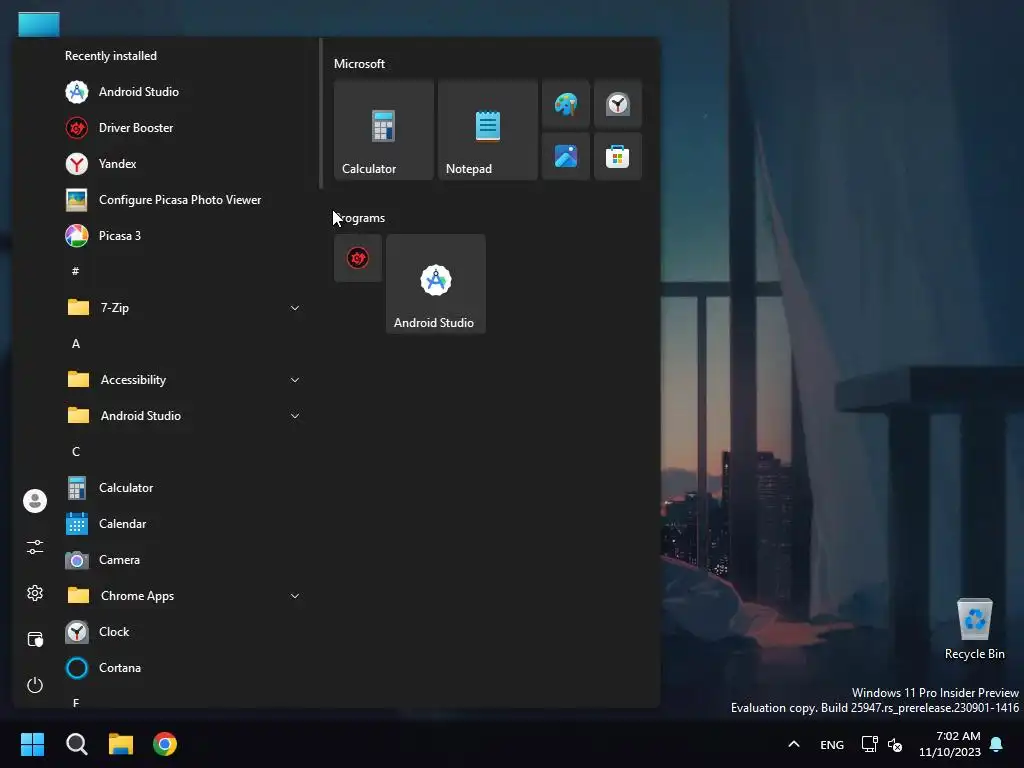
Task: Open Android Studio tile in Programs group
Action: (436, 284)
